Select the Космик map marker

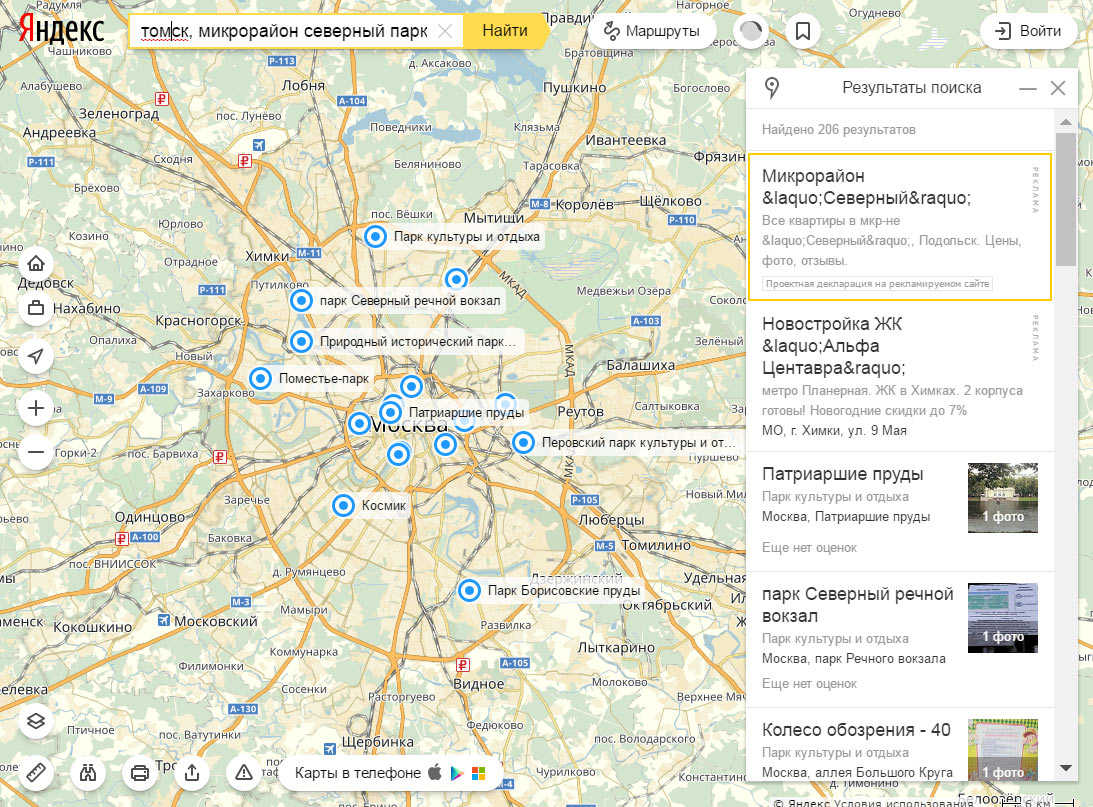(343, 505)
